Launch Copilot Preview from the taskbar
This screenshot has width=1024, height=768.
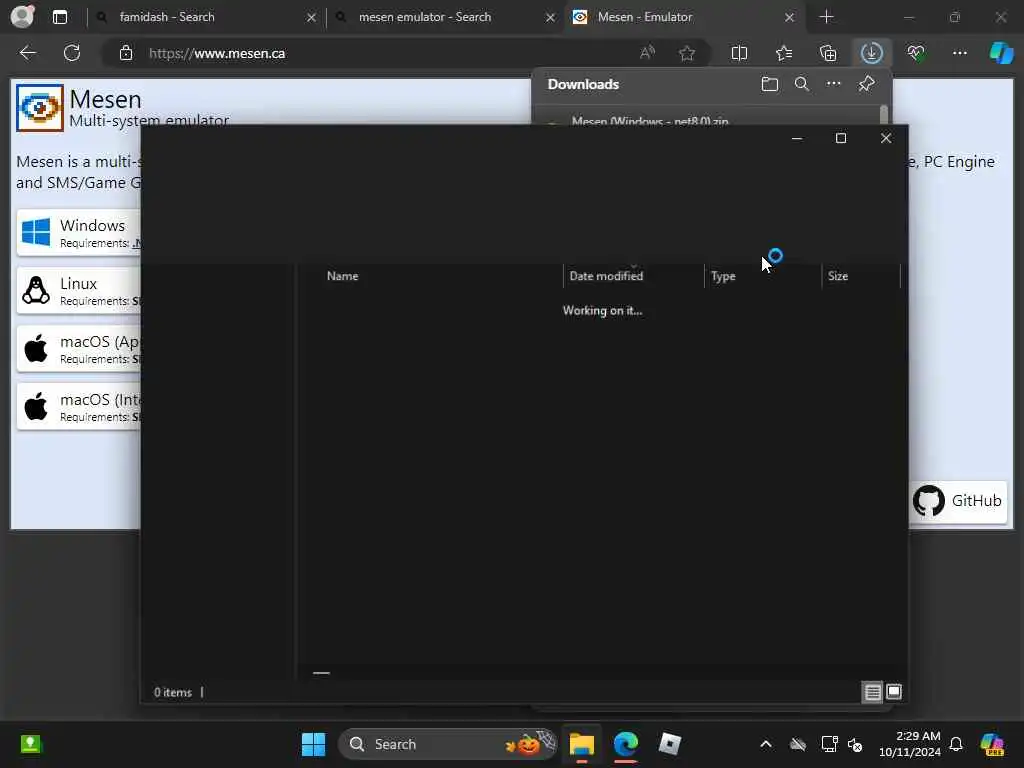tap(992, 744)
